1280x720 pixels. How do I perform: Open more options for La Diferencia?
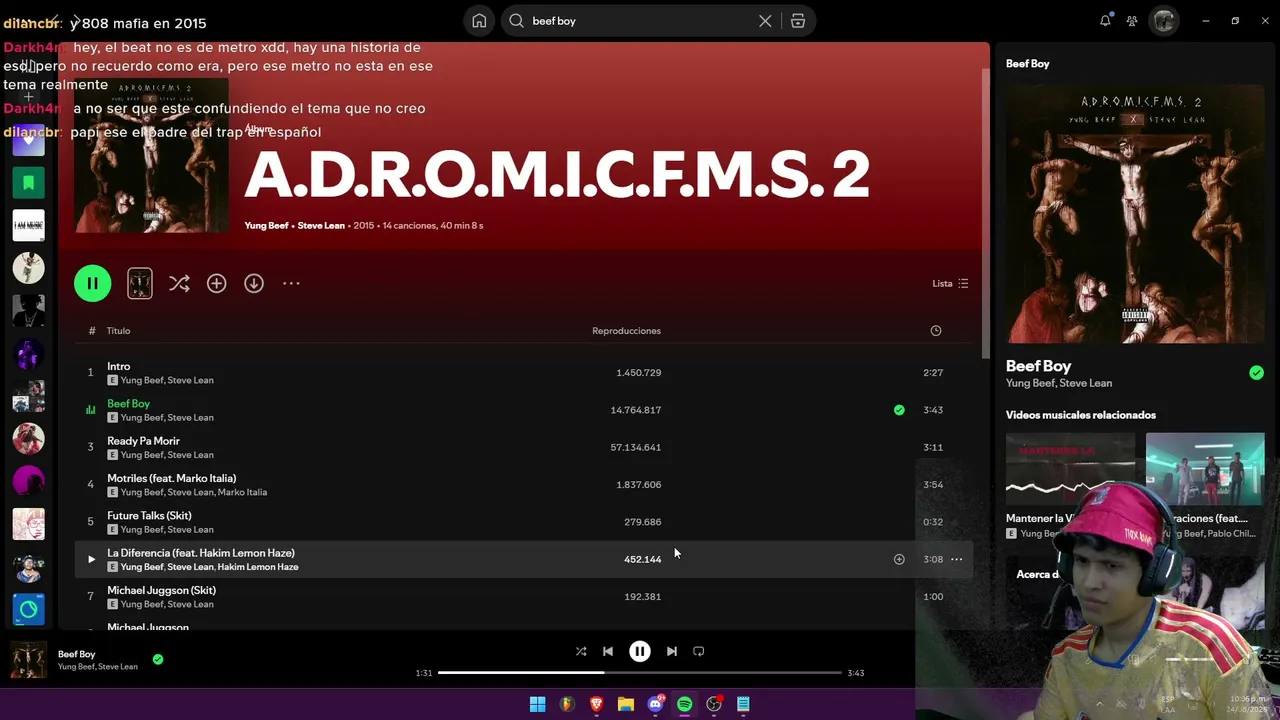pyautogui.click(x=957, y=559)
